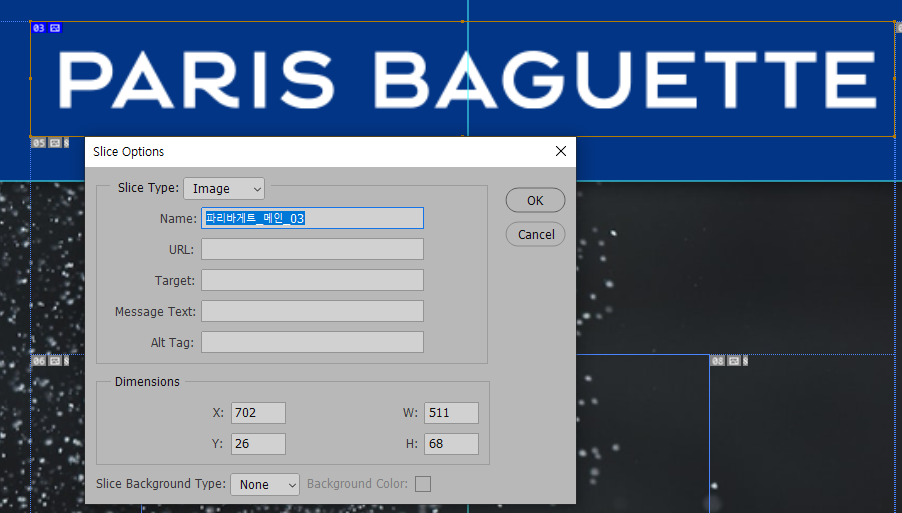Click the Slice Options title text
Viewport: 902px width, 513px height.
tap(128, 152)
